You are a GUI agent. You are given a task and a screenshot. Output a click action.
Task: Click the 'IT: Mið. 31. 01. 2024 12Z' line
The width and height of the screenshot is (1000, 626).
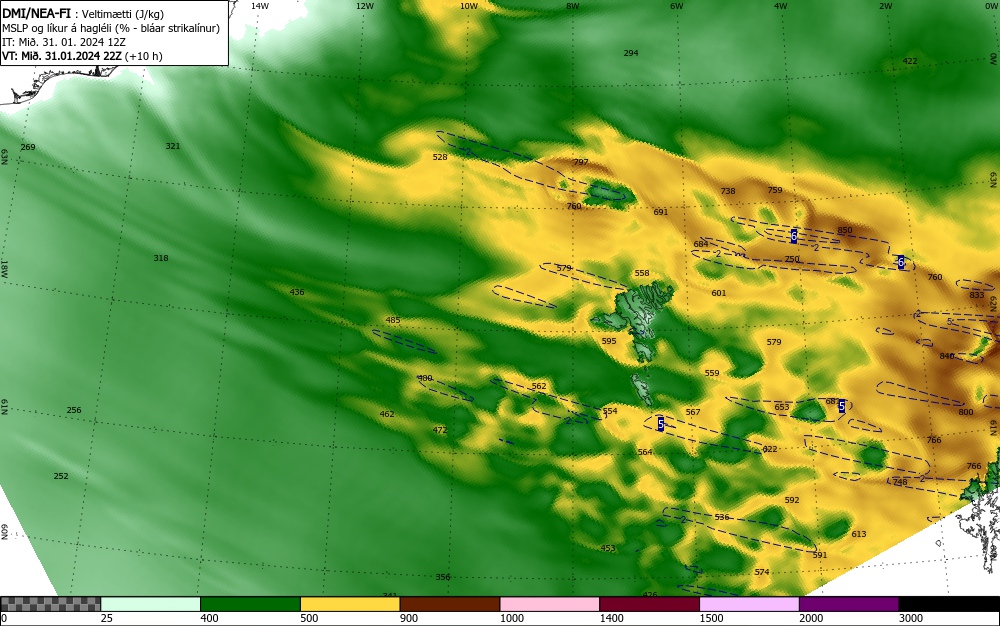[x=64, y=42]
